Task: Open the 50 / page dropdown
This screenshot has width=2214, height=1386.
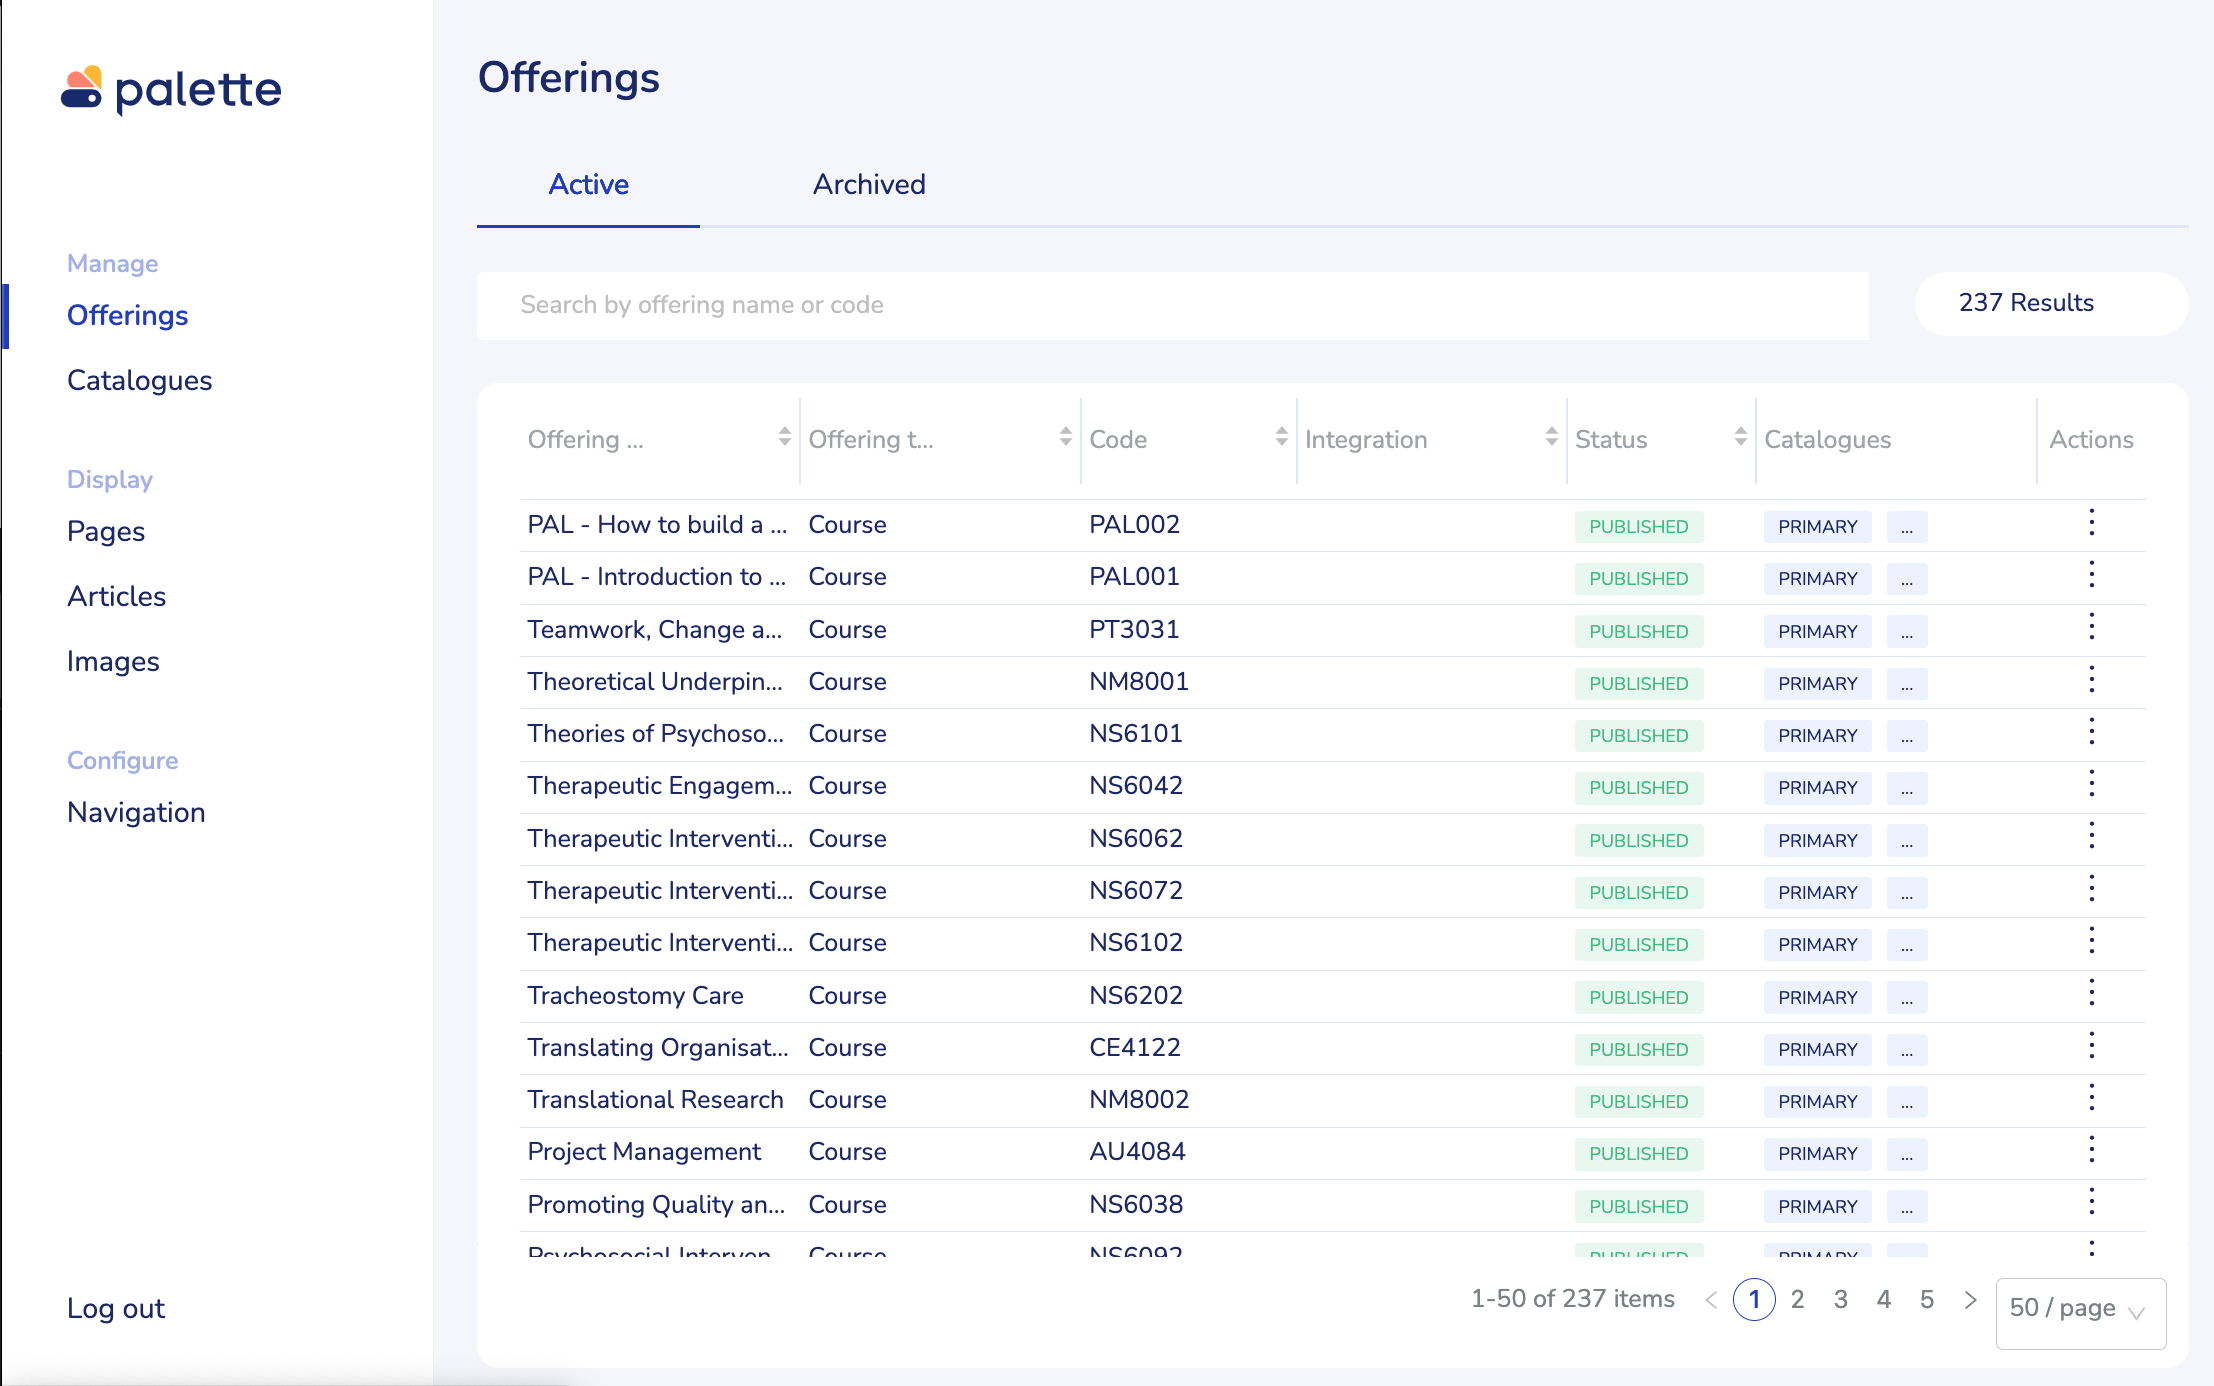Action: click(2080, 1309)
